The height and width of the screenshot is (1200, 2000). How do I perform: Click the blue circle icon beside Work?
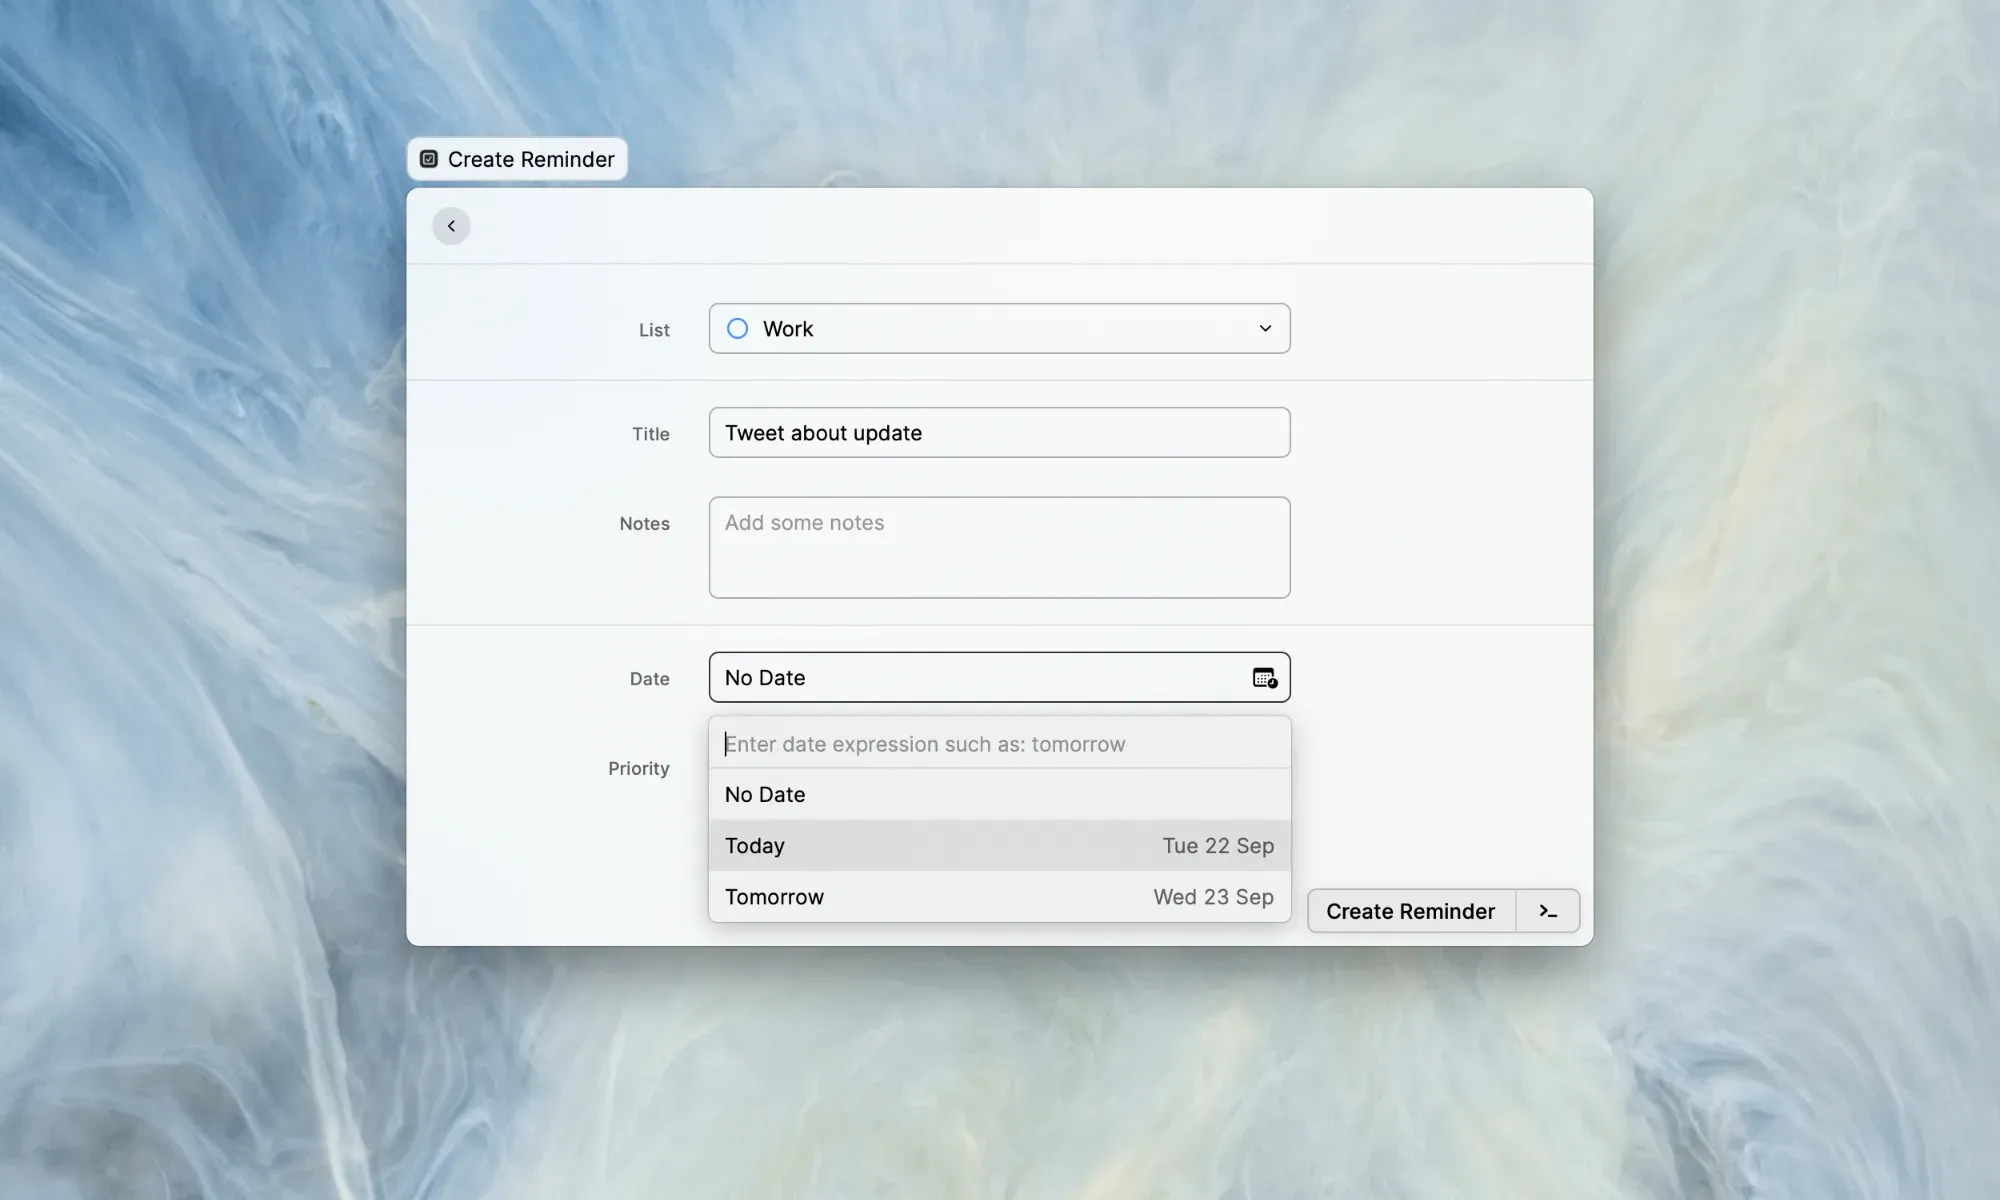[x=737, y=329]
